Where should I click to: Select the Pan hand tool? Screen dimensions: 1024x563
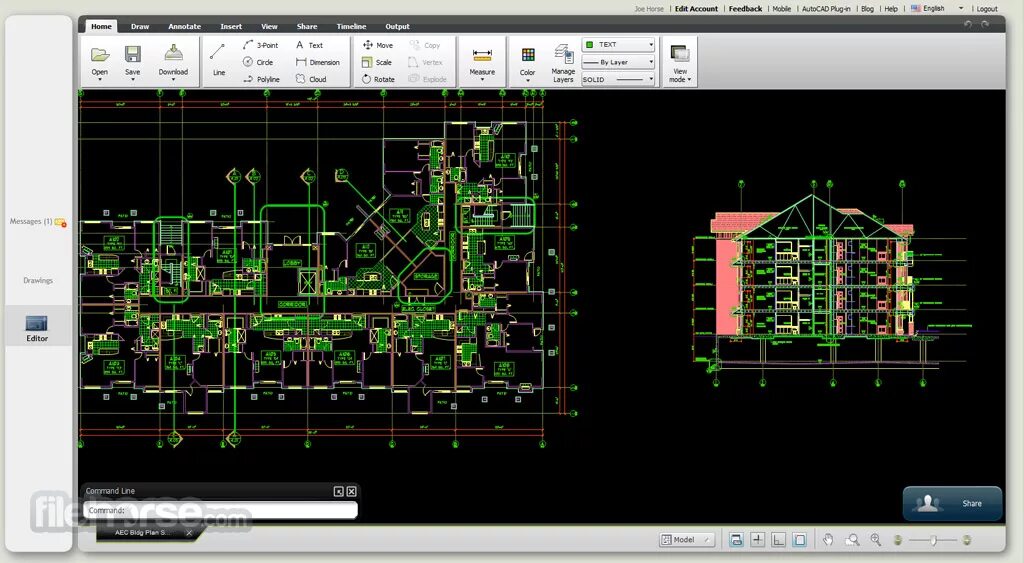tap(828, 539)
